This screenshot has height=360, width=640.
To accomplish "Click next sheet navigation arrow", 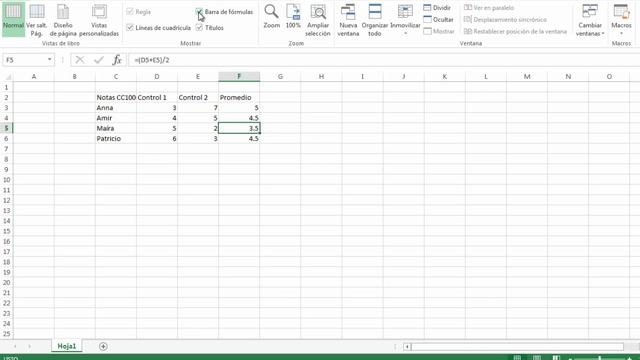I will pos(29,347).
